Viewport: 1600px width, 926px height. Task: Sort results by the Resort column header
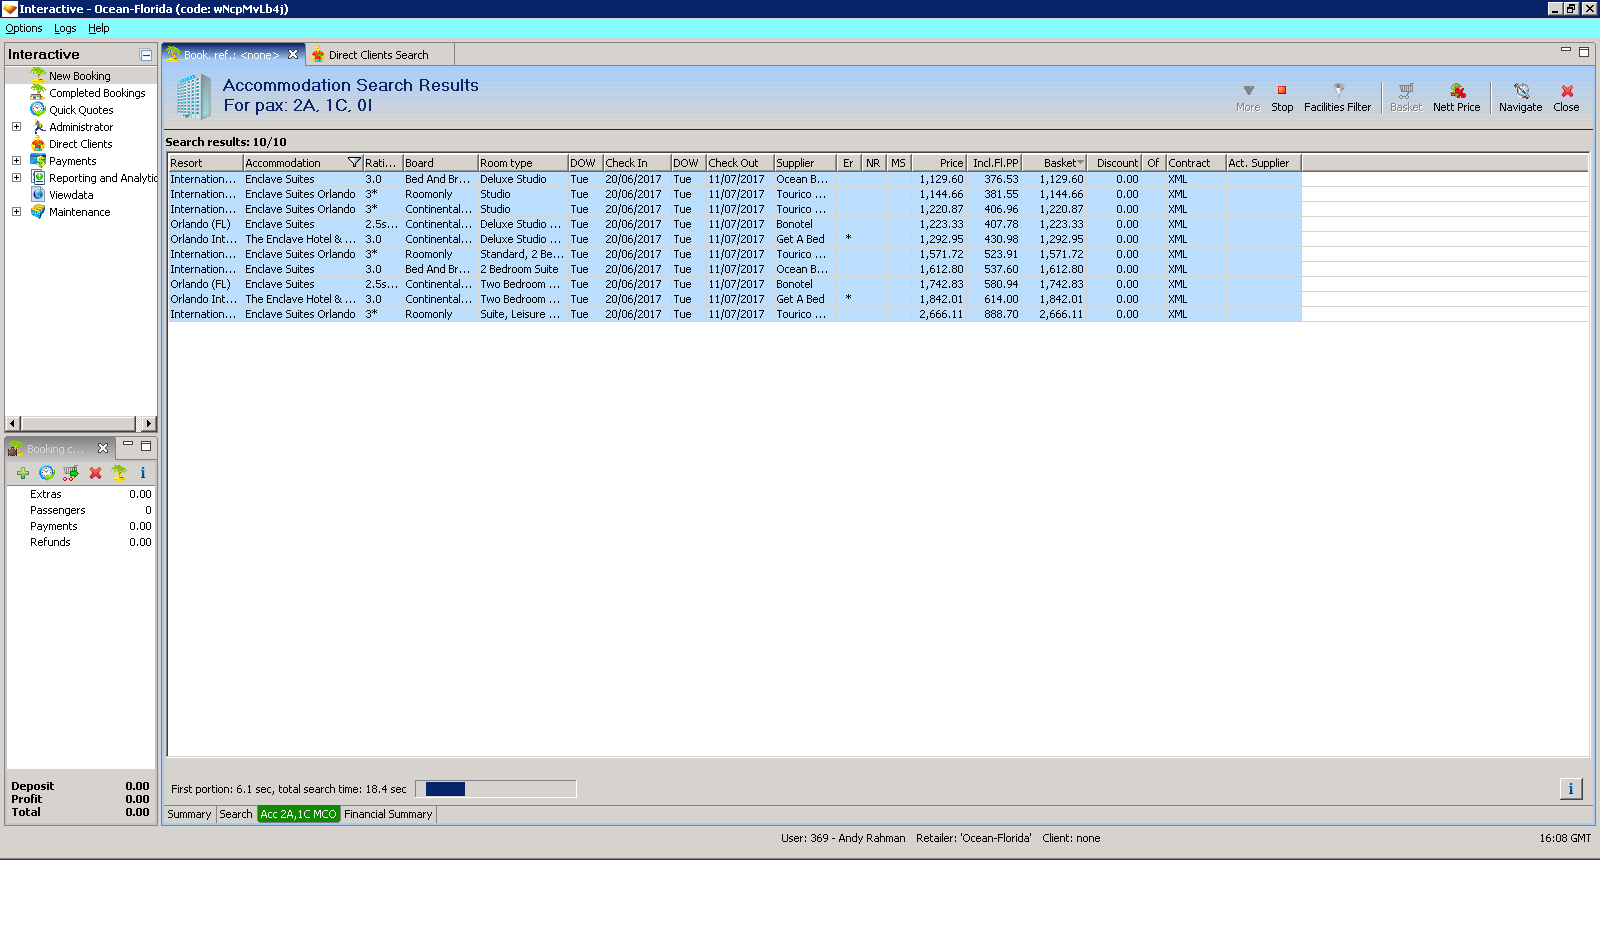tap(205, 163)
